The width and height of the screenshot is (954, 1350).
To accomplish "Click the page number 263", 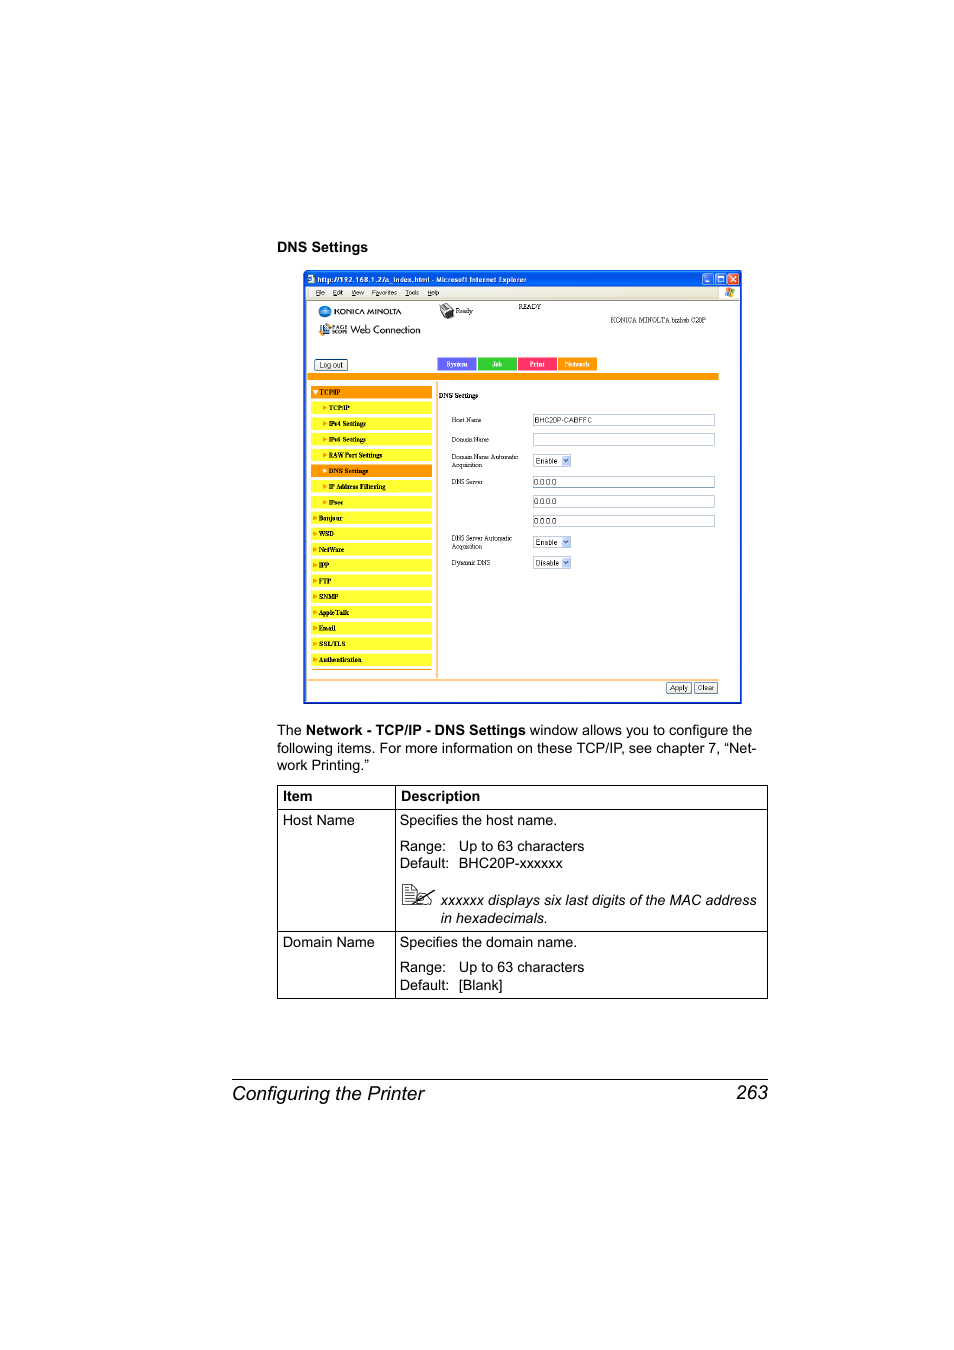I will pyautogui.click(x=752, y=1093).
